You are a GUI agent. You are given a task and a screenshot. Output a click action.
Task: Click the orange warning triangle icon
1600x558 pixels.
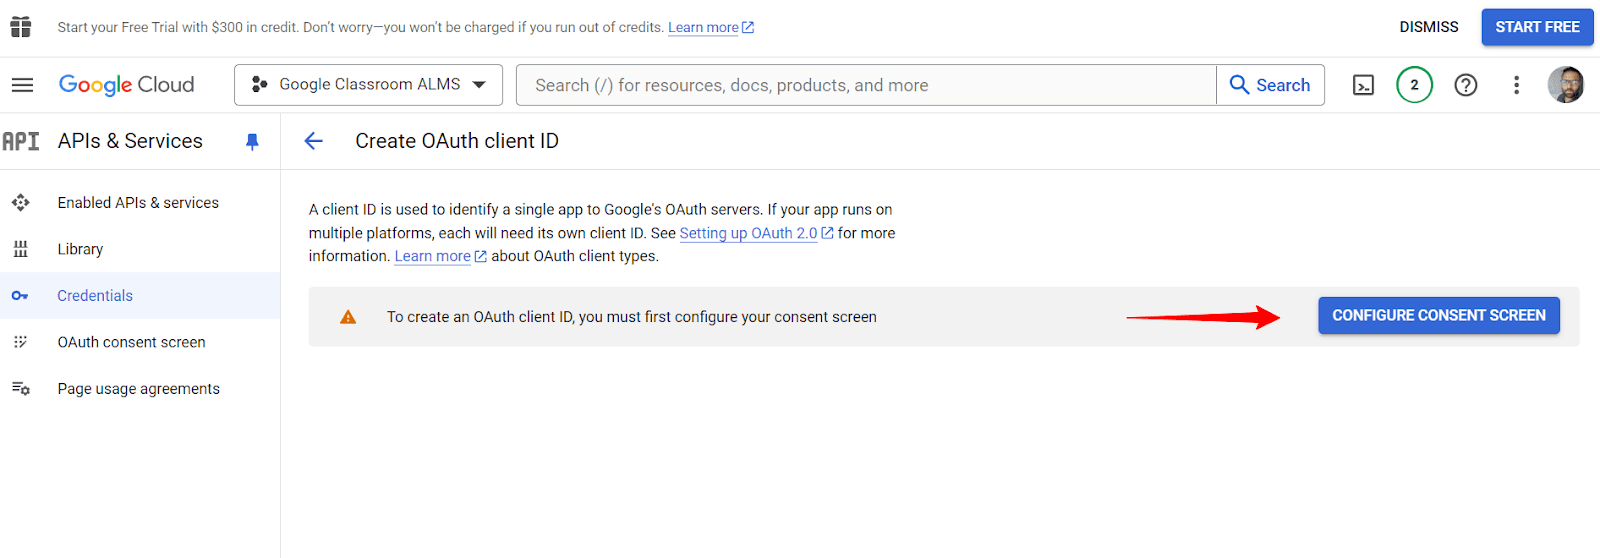point(348,317)
